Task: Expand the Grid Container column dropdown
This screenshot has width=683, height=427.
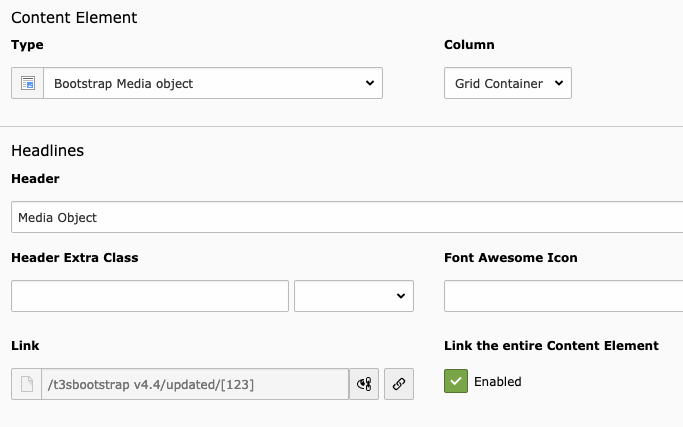Action: point(507,83)
